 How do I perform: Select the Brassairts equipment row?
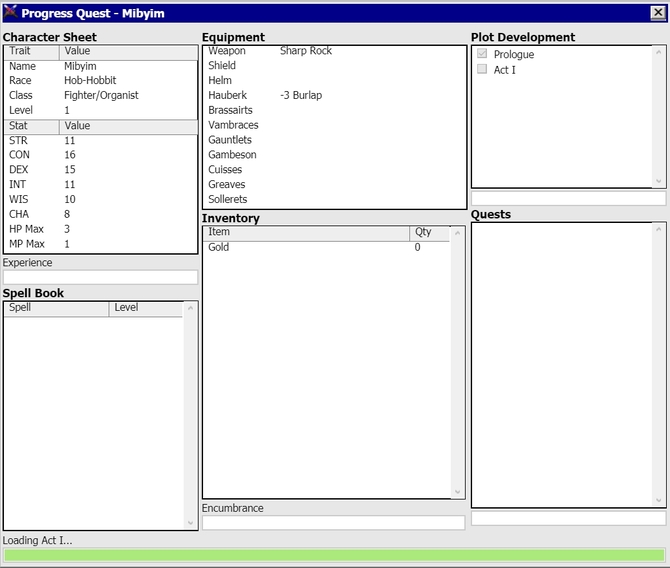335,110
